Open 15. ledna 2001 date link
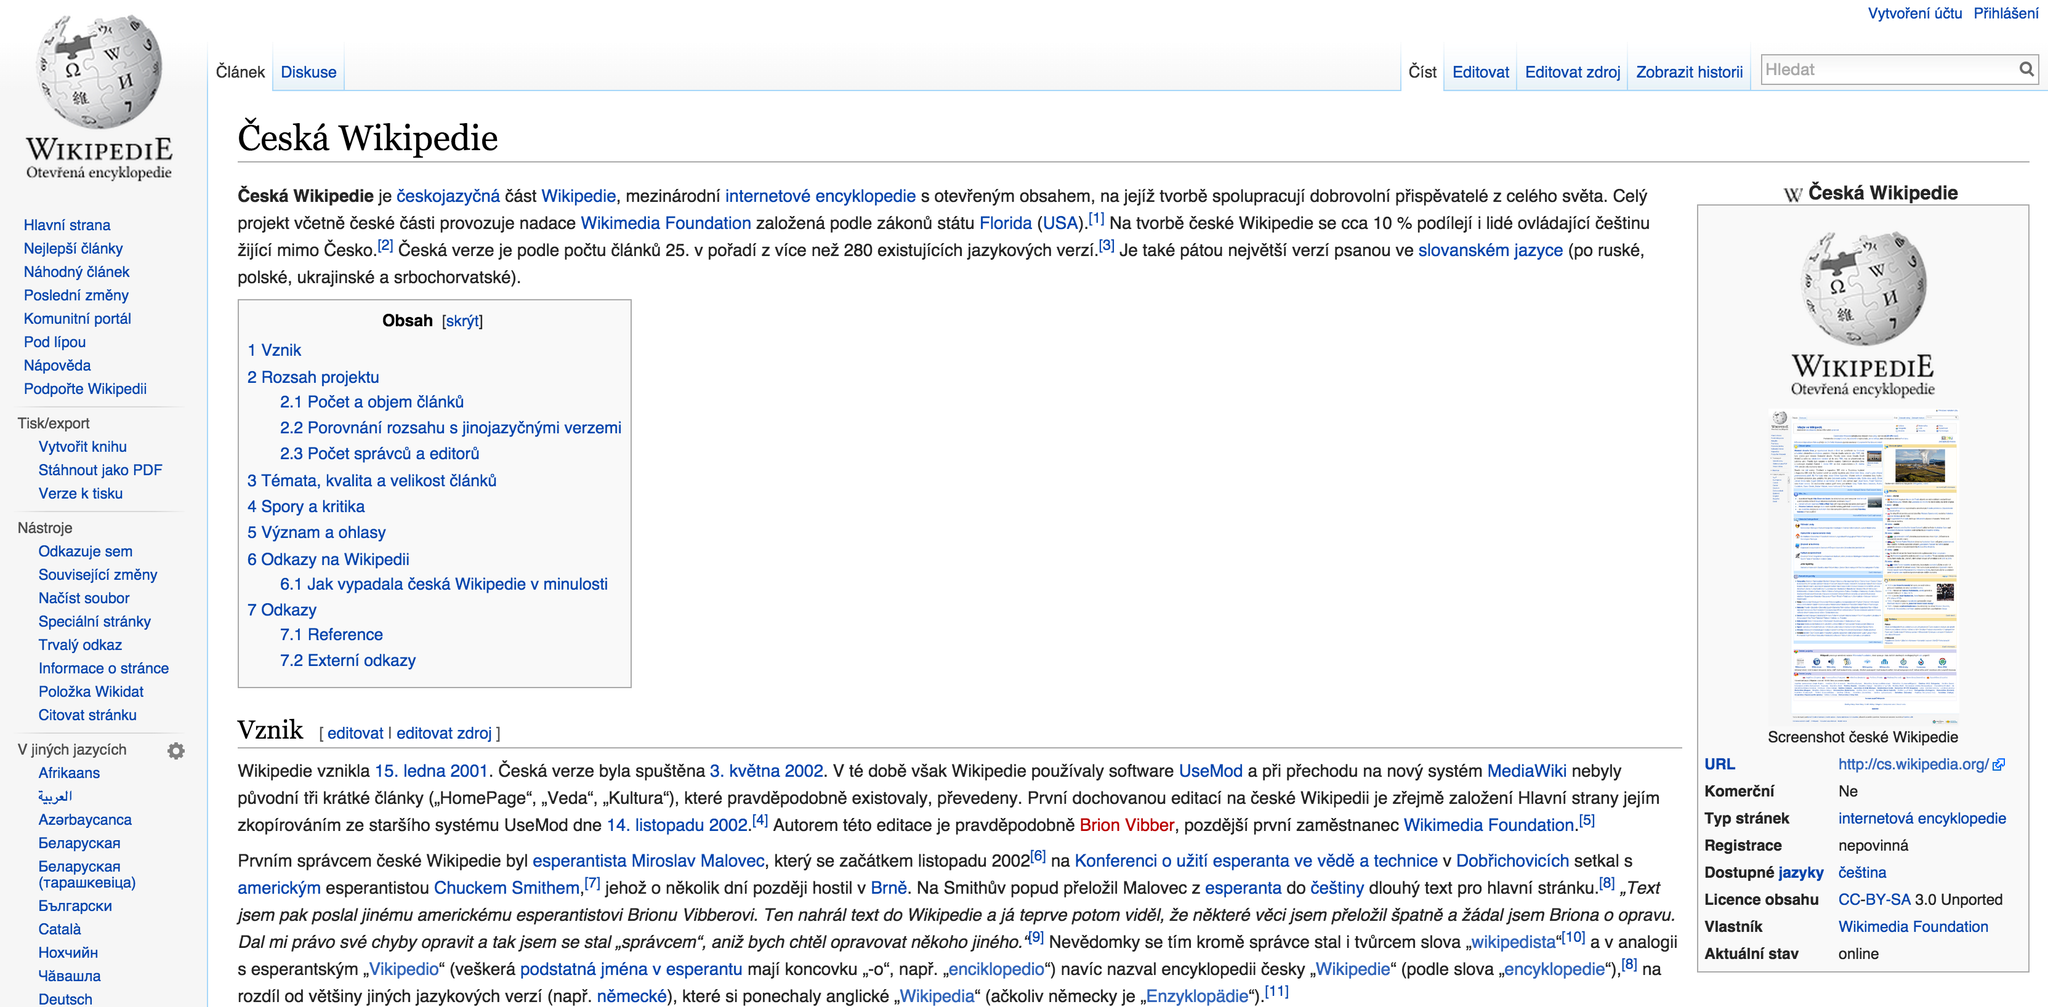Viewport: 2048px width, 1007px height. pos(431,772)
